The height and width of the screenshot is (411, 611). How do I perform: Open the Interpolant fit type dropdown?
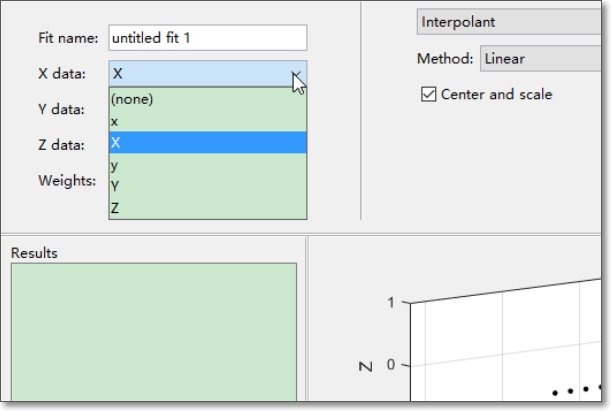point(510,22)
